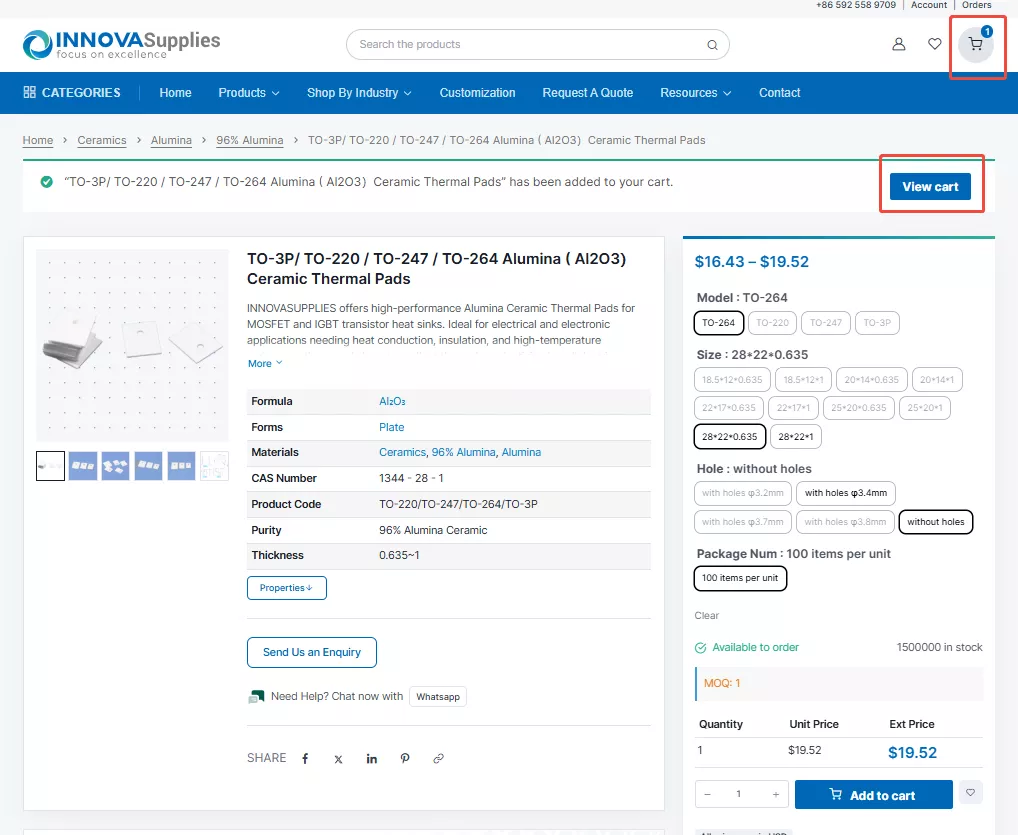Share product on X (Twitter)
1018x835 pixels.
pos(338,758)
